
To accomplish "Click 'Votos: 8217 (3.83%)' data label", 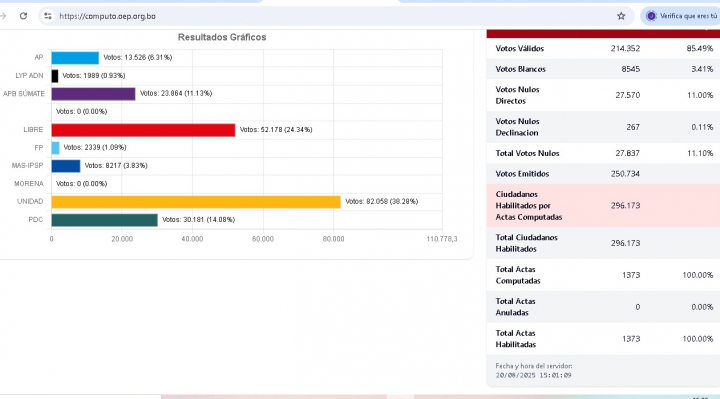I will point(116,165).
